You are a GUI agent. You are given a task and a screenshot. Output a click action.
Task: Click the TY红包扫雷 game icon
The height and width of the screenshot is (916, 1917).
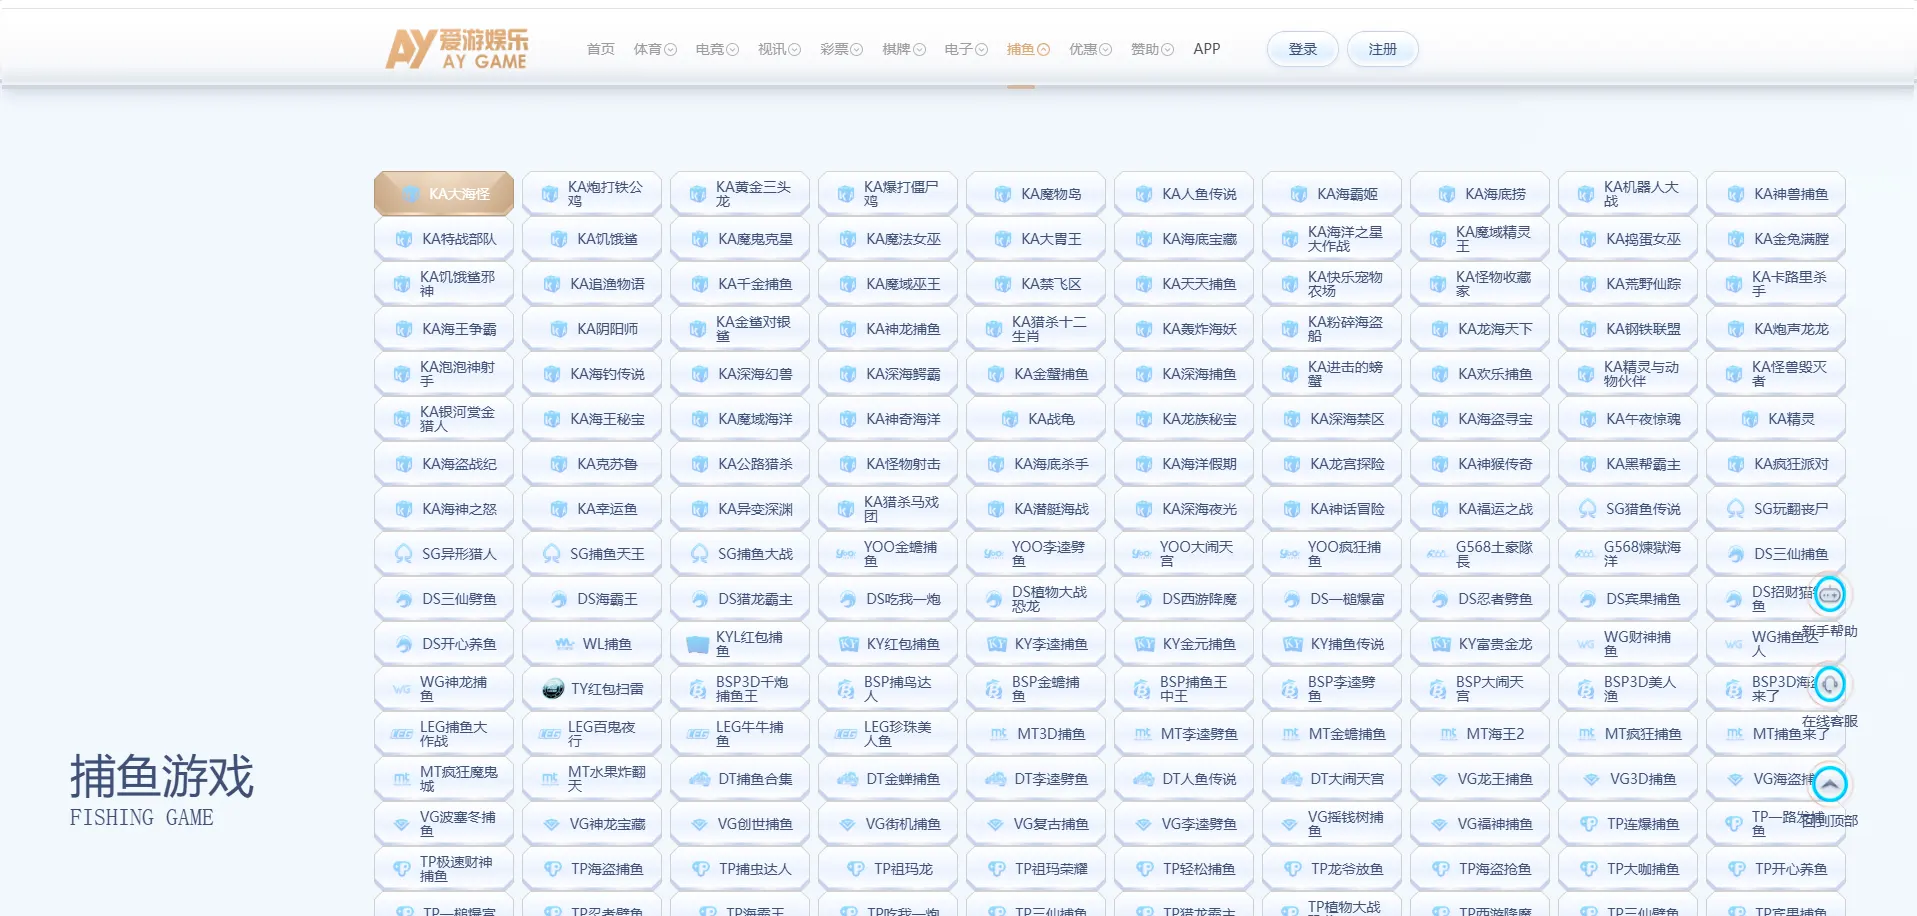[553, 689]
